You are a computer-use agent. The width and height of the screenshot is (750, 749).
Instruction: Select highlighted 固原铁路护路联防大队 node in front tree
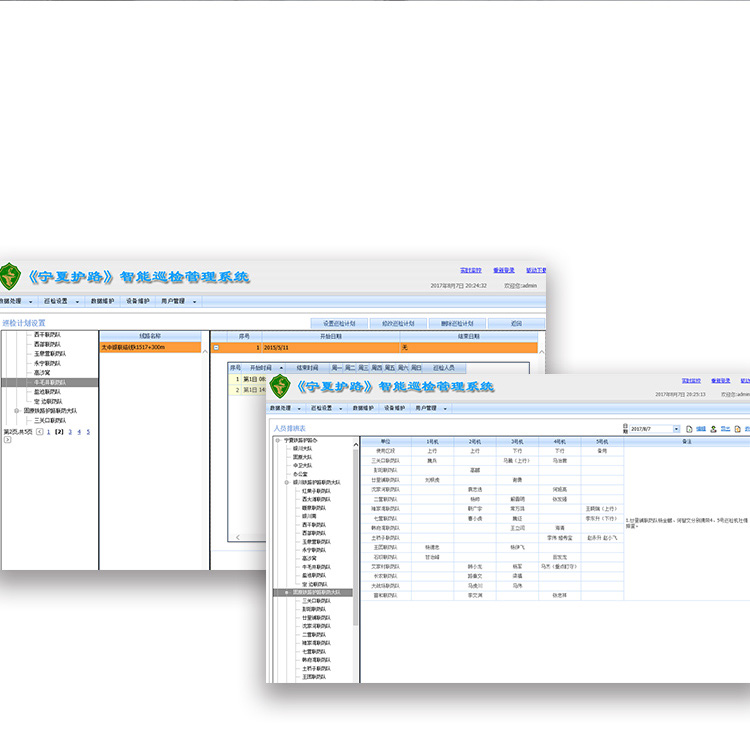(x=313, y=593)
